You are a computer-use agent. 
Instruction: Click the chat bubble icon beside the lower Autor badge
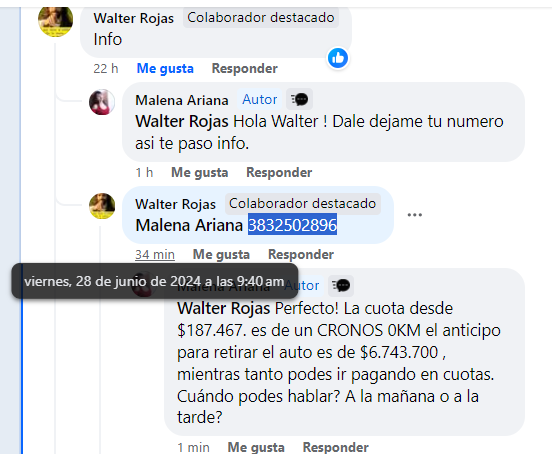pyautogui.click(x=341, y=285)
